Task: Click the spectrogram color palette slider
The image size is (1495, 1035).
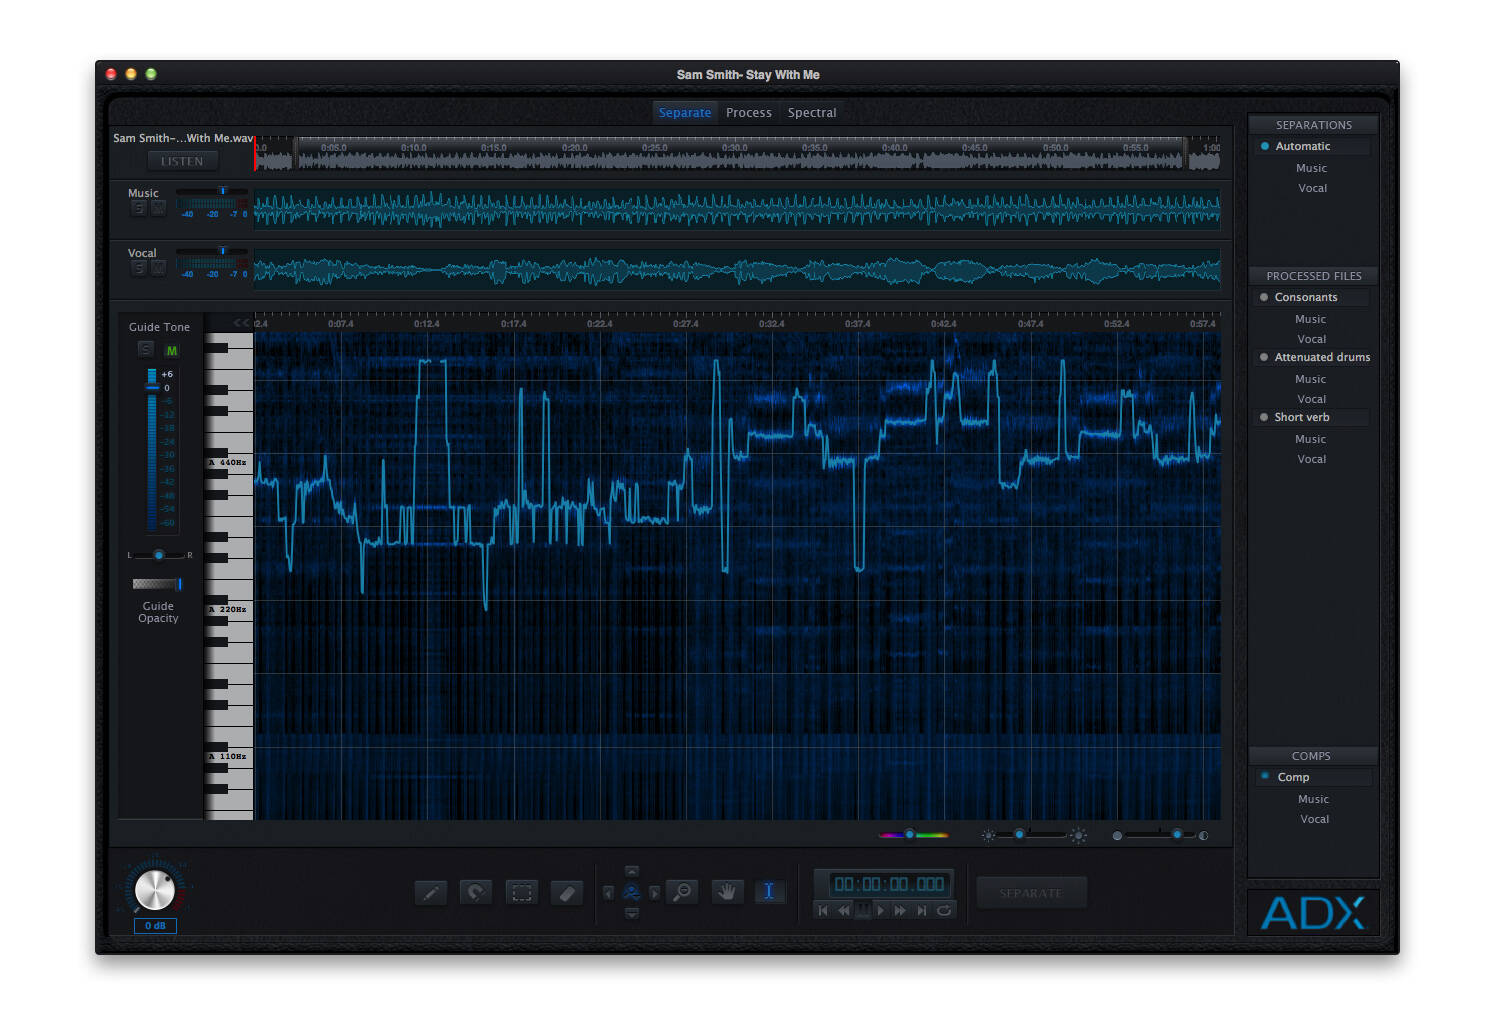Action: pos(913,835)
